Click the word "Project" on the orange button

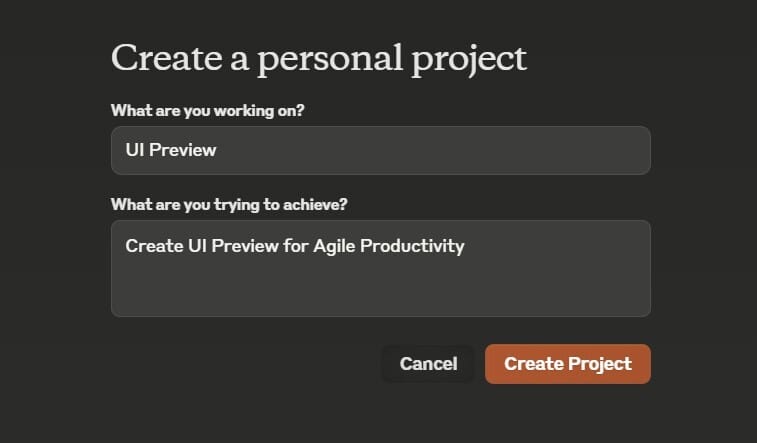pos(599,364)
